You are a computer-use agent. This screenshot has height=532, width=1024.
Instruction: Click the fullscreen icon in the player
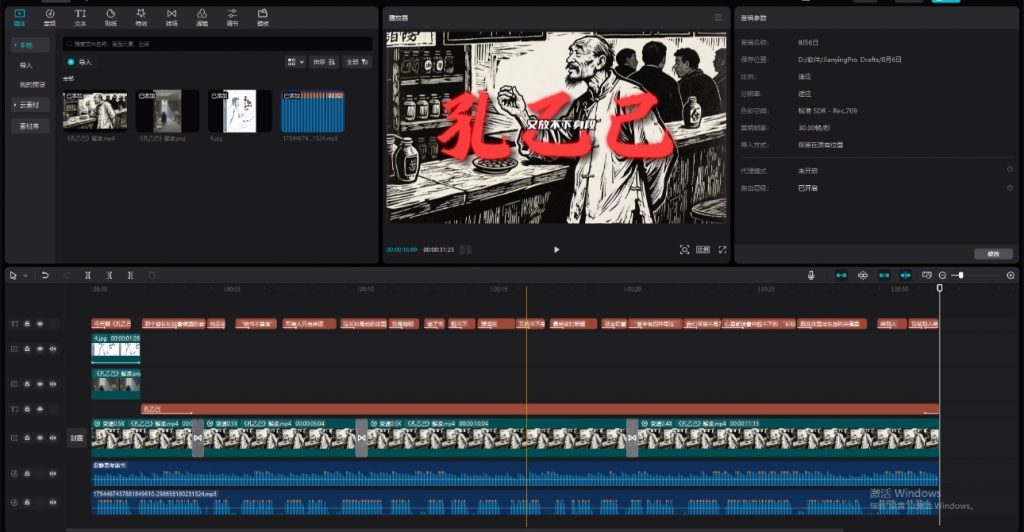(722, 249)
